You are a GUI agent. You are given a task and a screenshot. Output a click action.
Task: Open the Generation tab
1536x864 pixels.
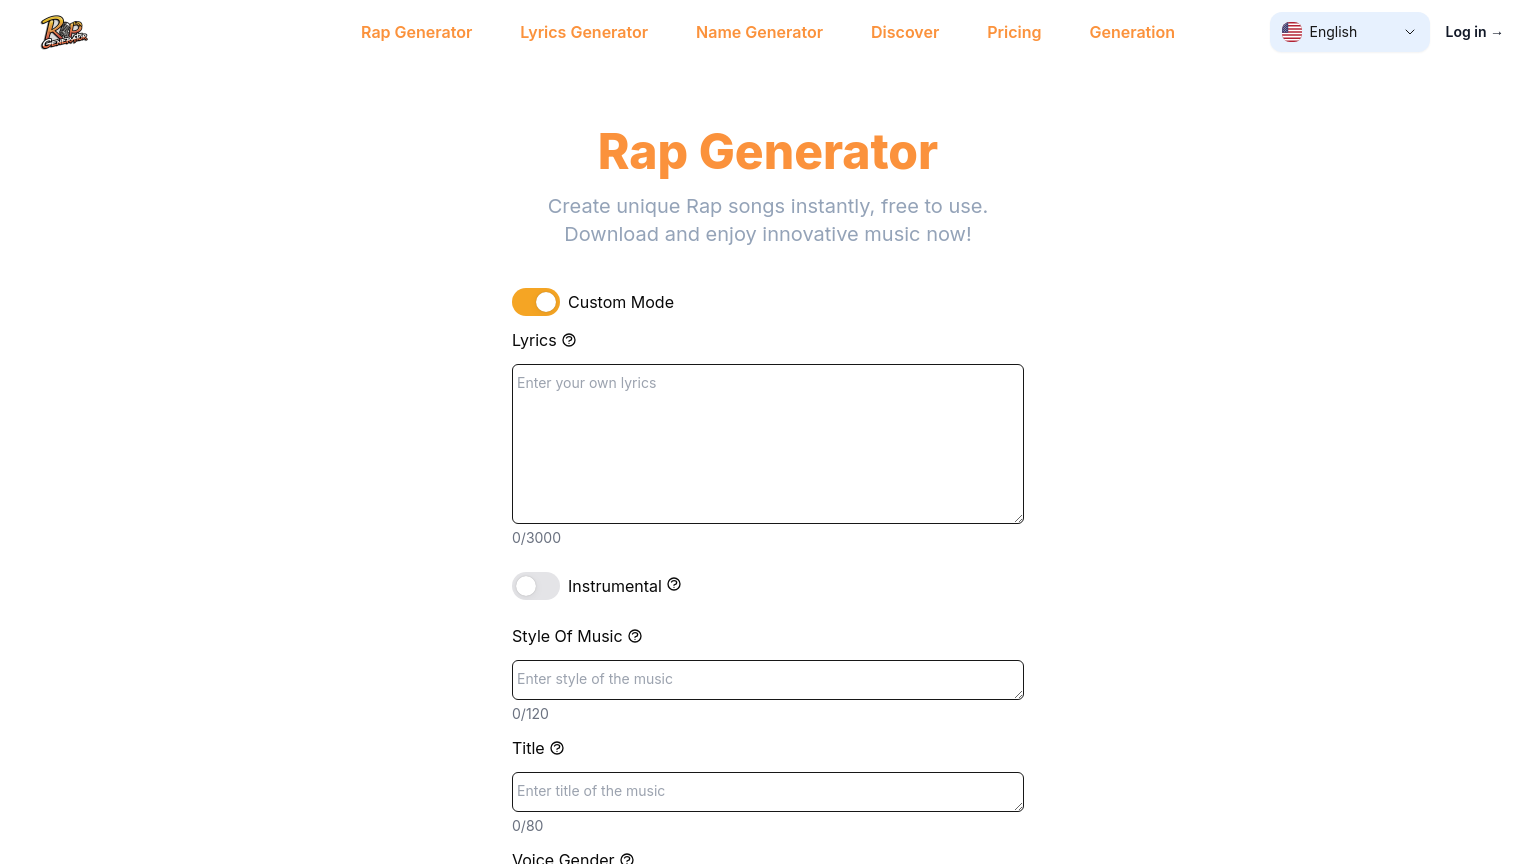tap(1132, 32)
